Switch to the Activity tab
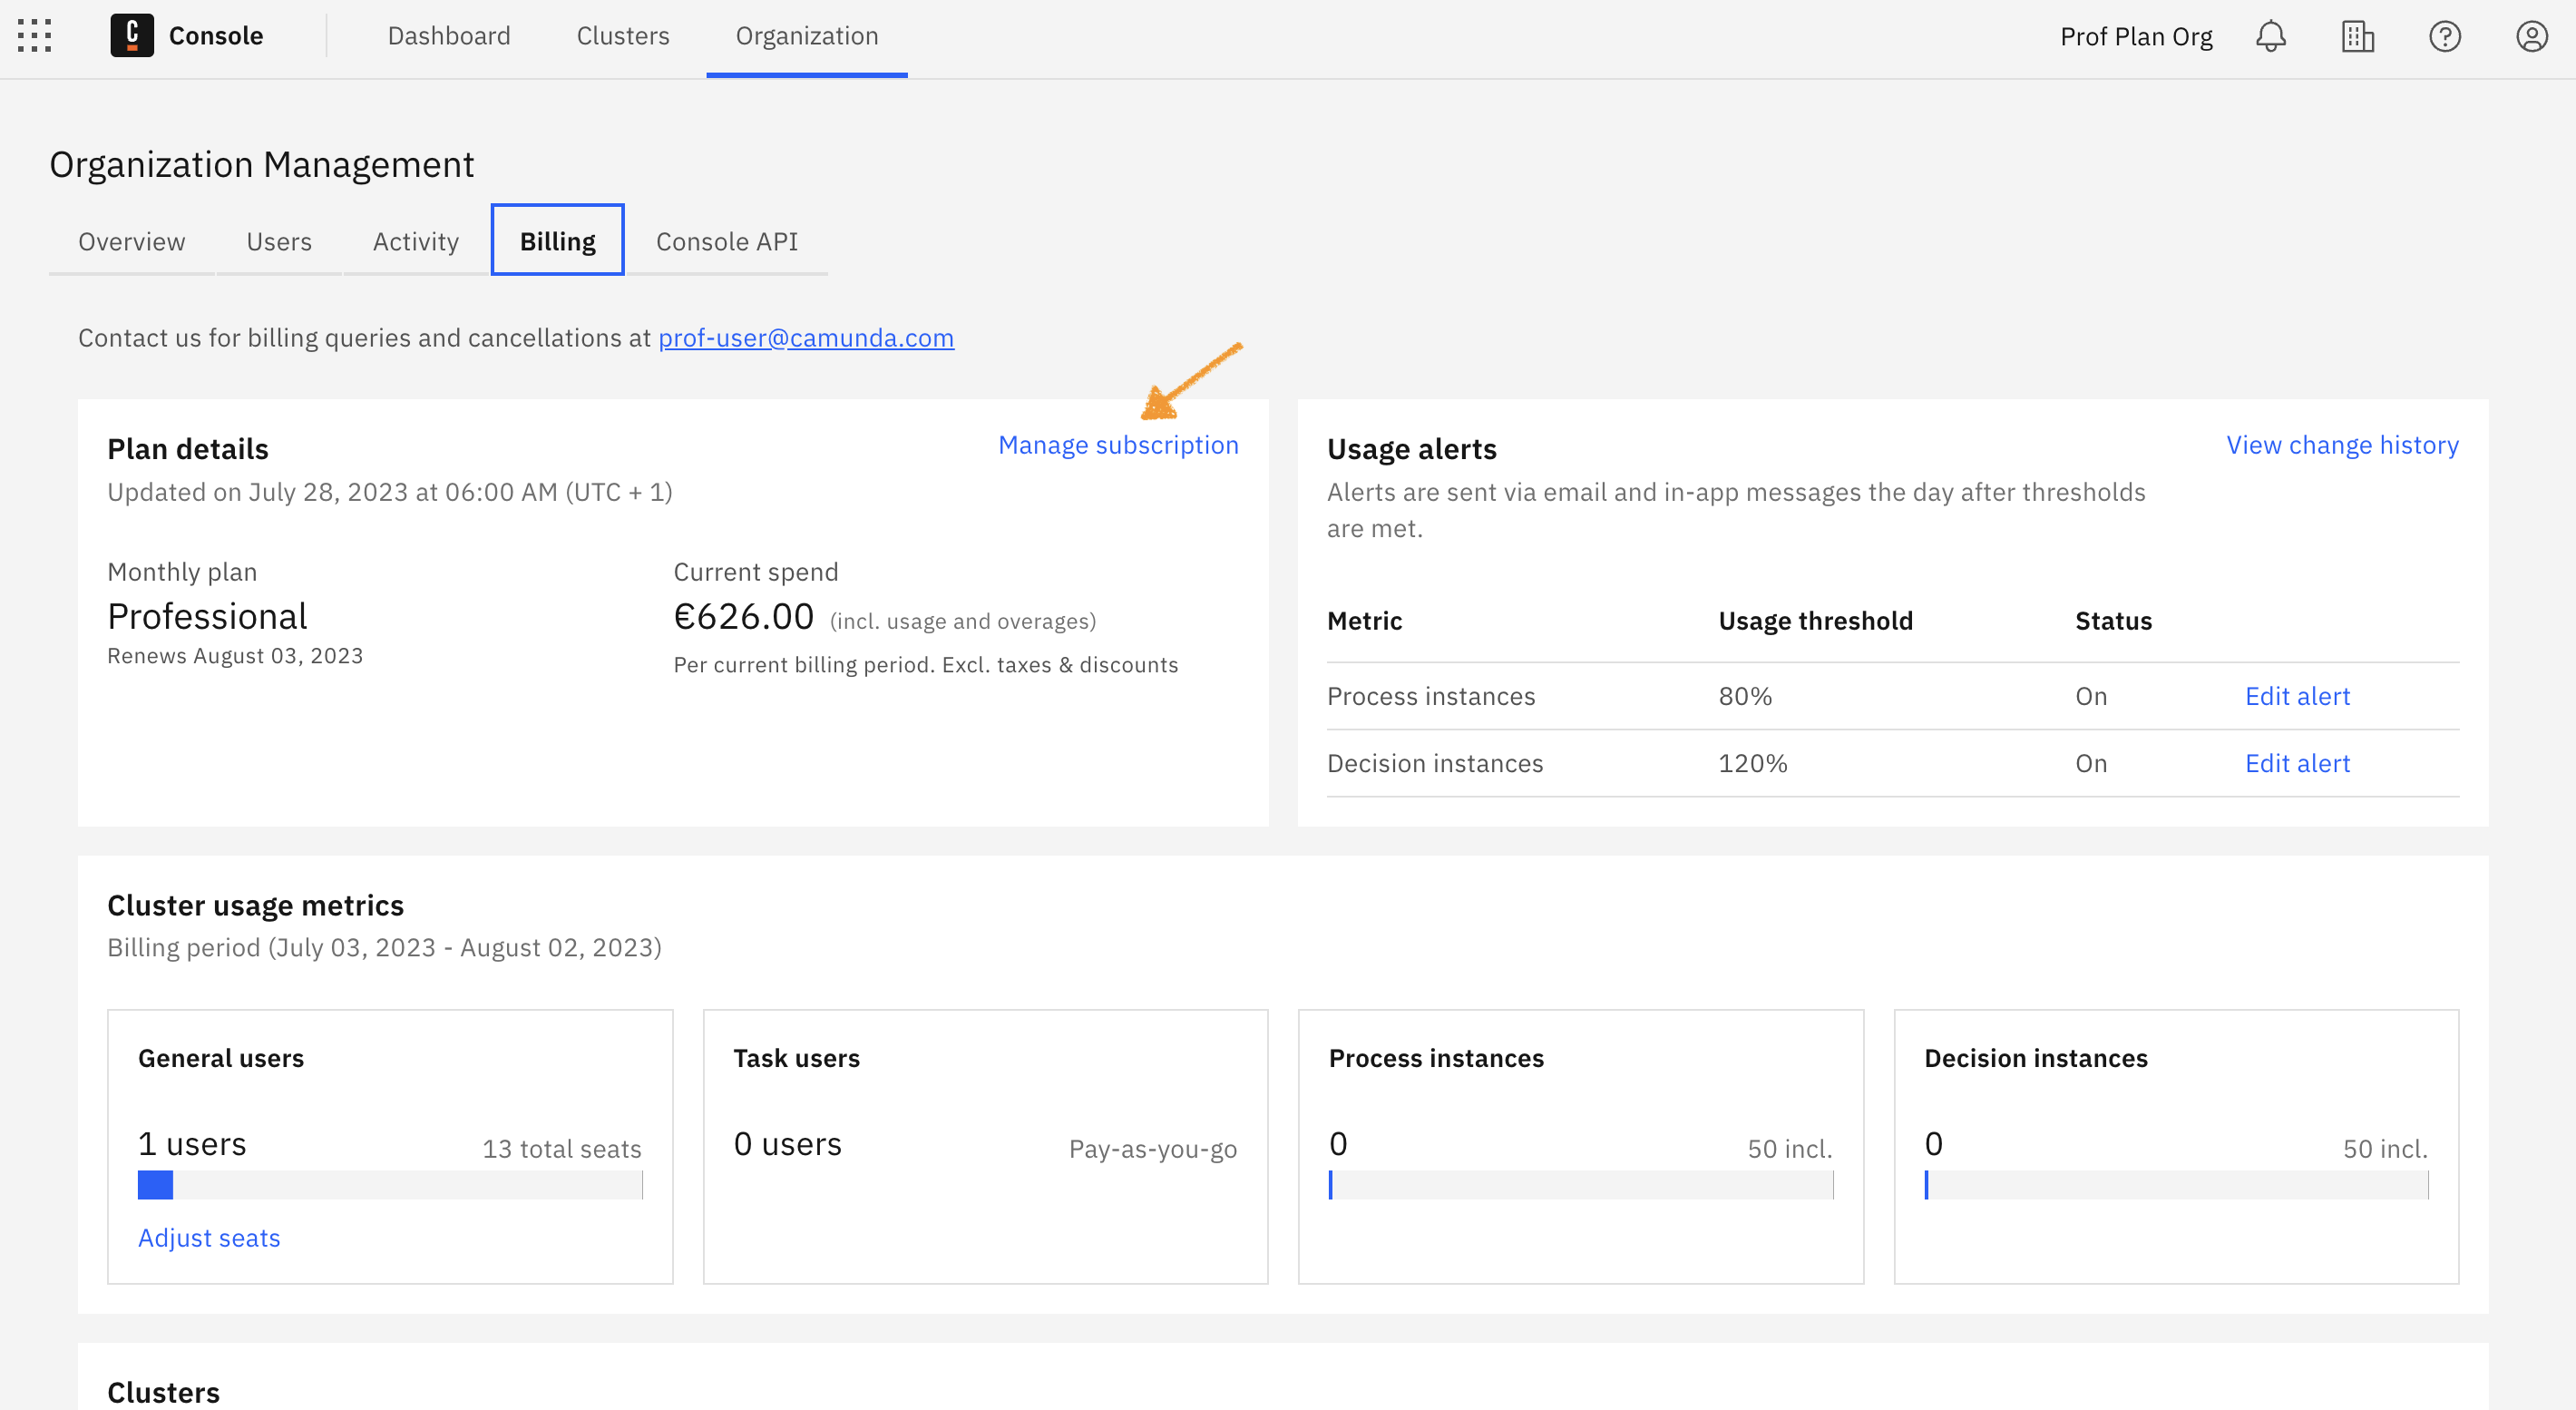The width and height of the screenshot is (2576, 1410). (x=415, y=241)
